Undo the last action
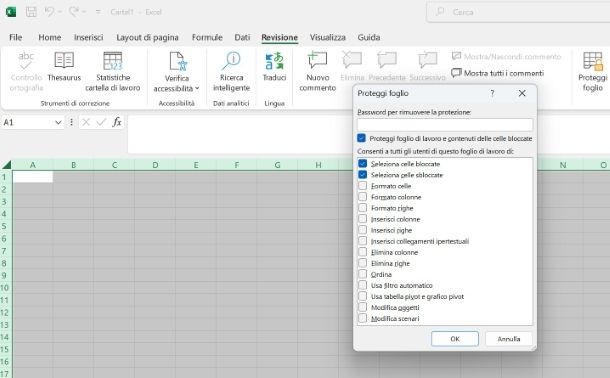 click(49, 12)
